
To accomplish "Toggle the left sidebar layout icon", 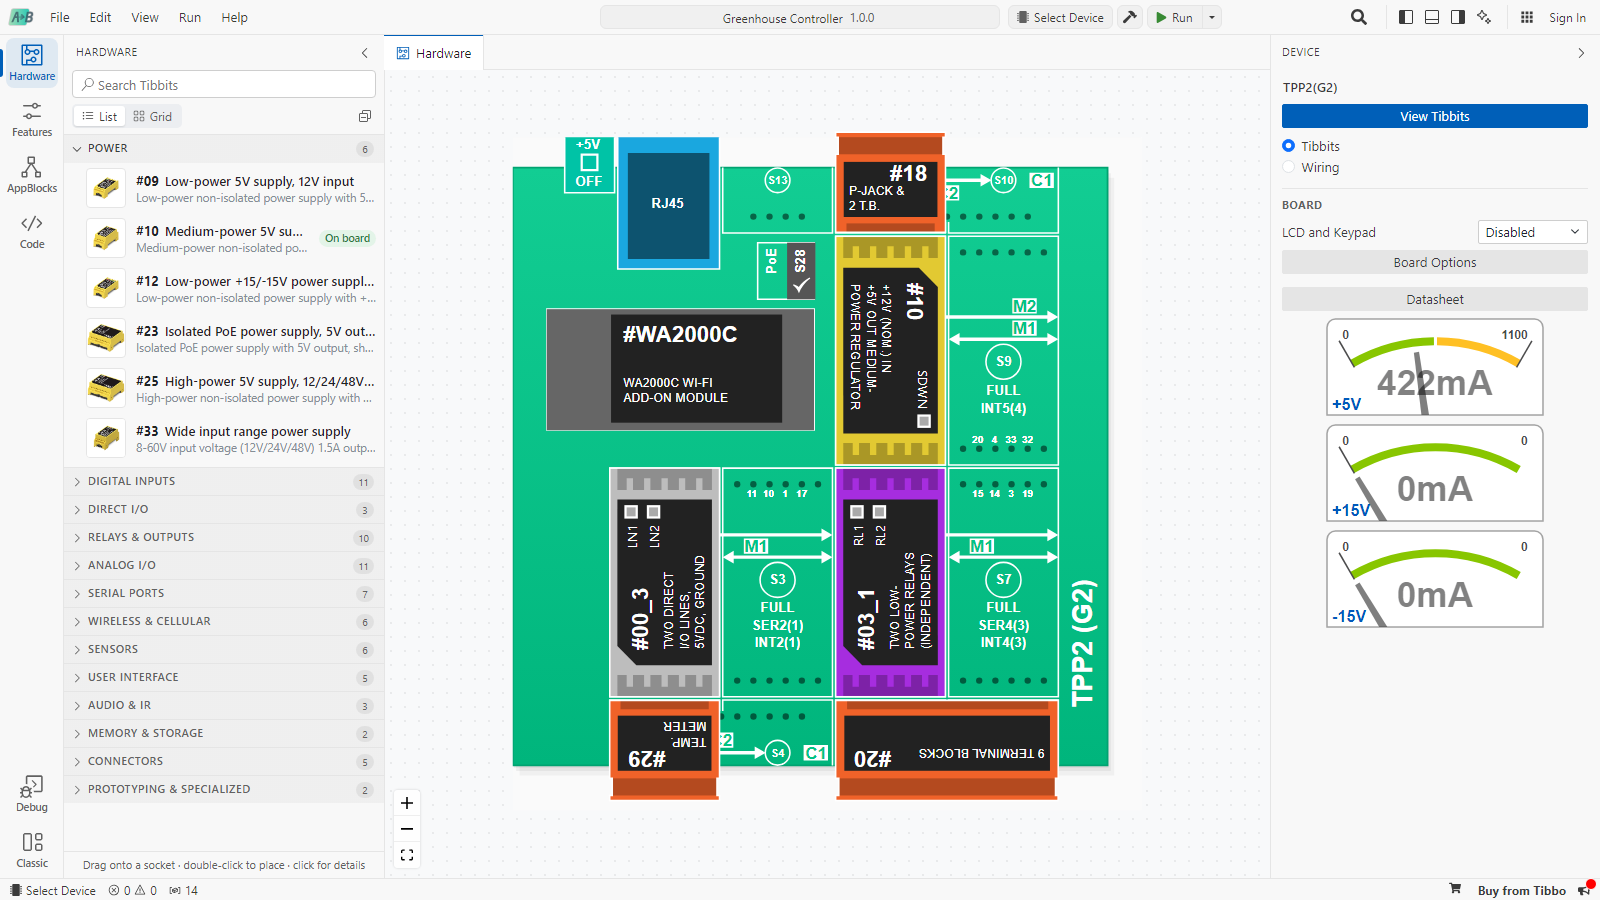I will pyautogui.click(x=1406, y=17).
